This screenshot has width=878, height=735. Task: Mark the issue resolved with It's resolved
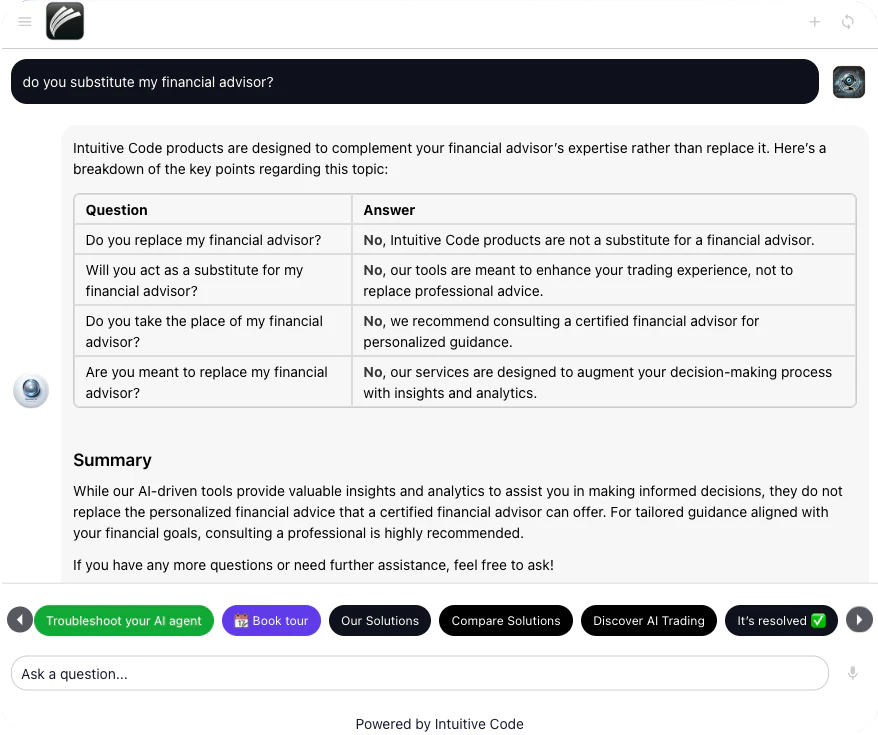(x=781, y=620)
